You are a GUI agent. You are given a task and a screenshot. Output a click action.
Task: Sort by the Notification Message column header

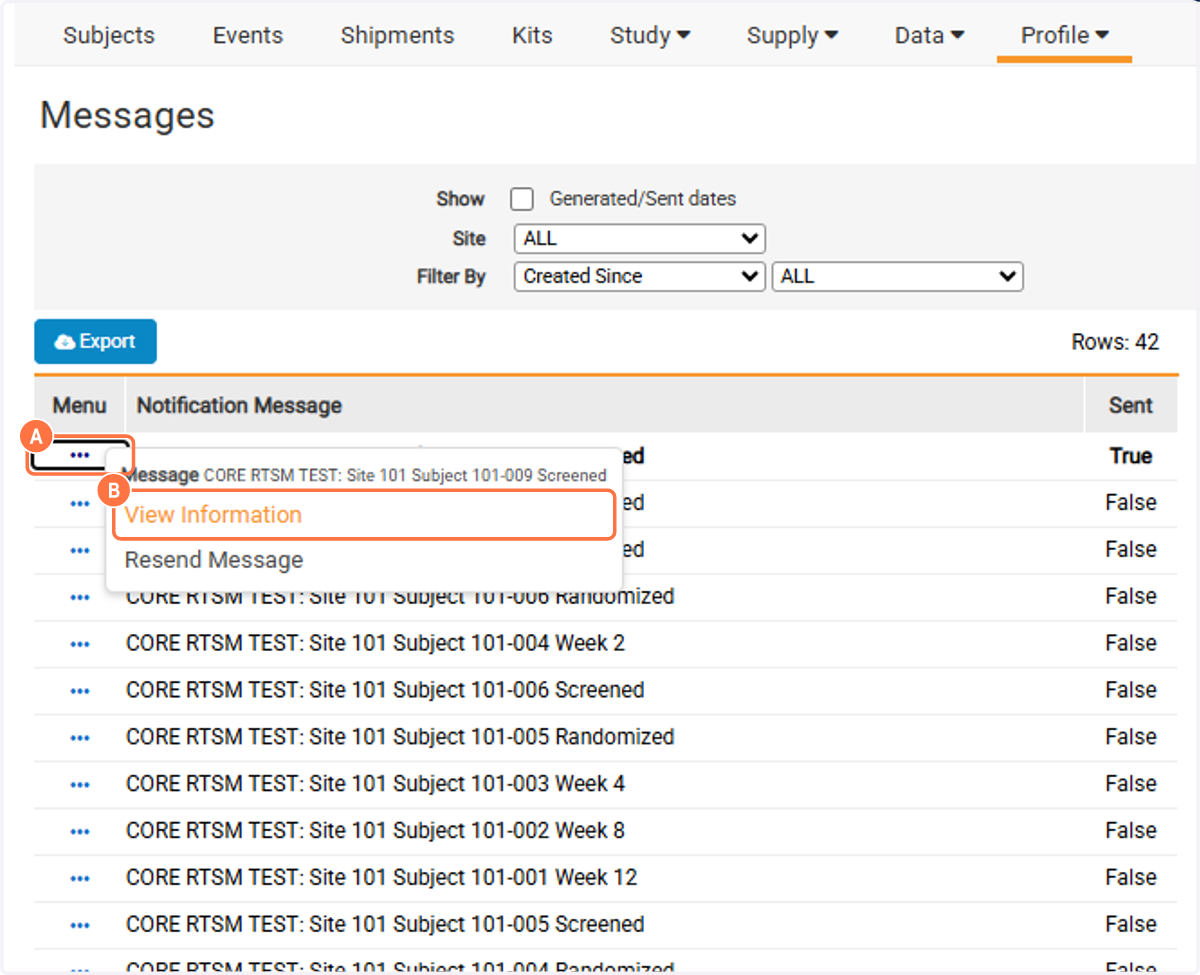[x=239, y=405]
